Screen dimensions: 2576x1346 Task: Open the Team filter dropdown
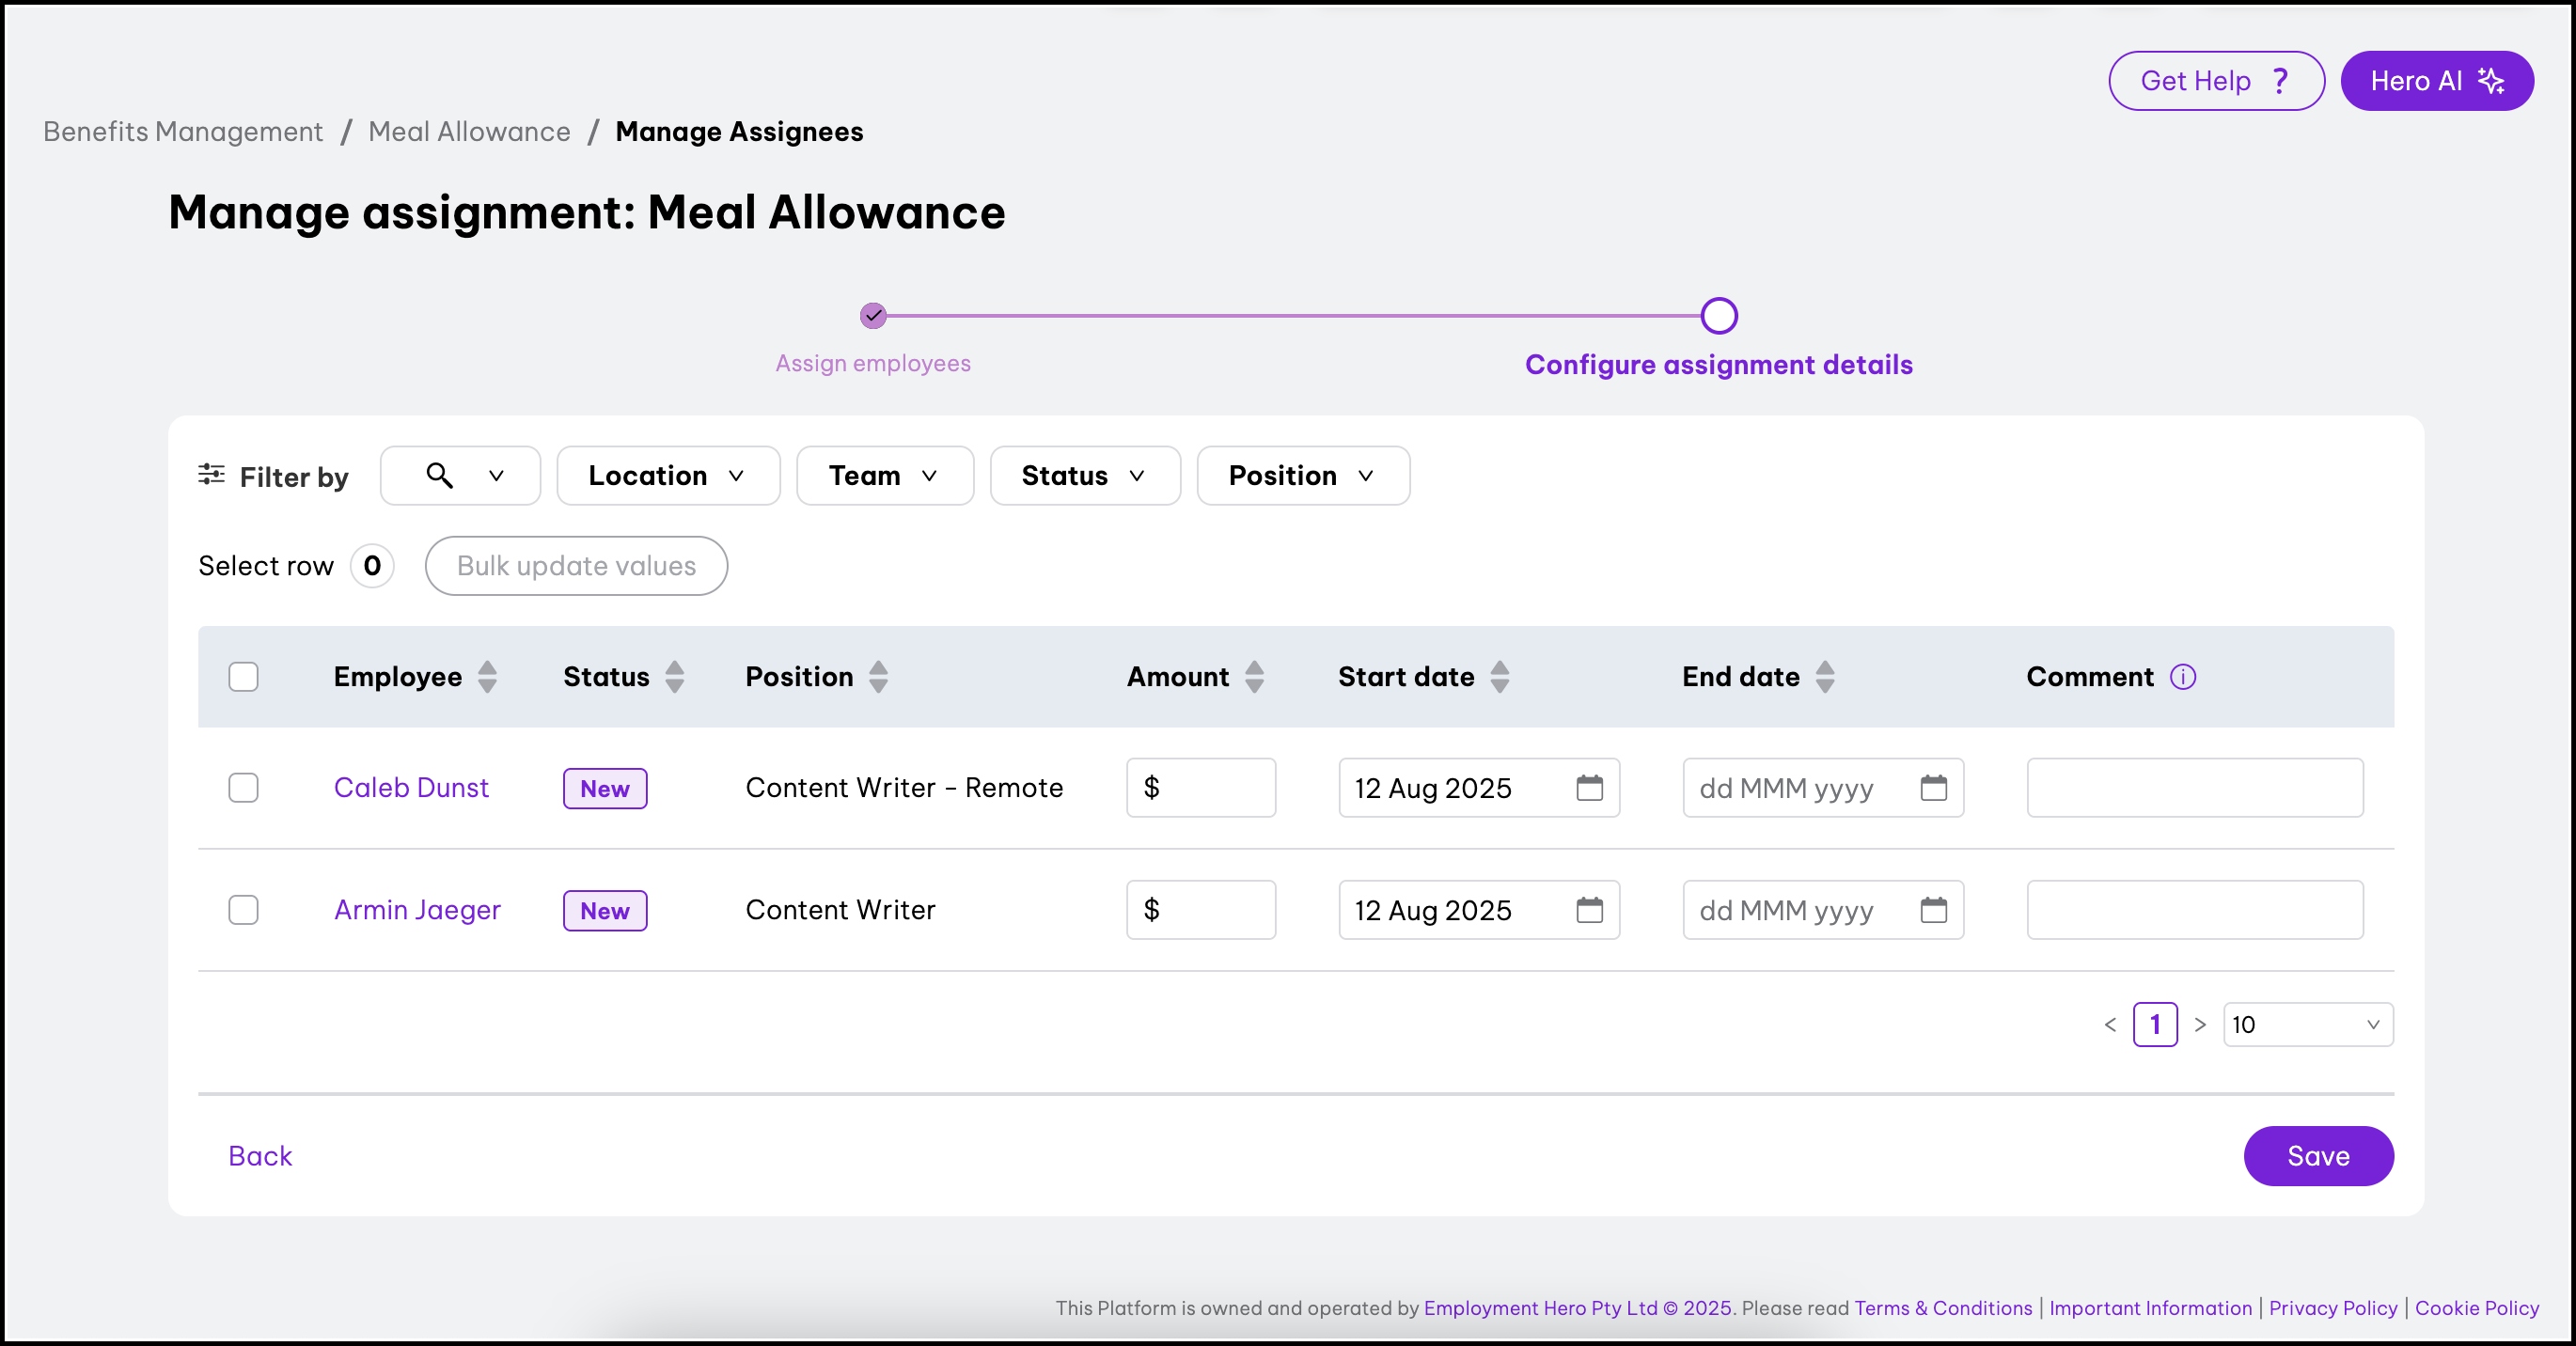point(884,476)
